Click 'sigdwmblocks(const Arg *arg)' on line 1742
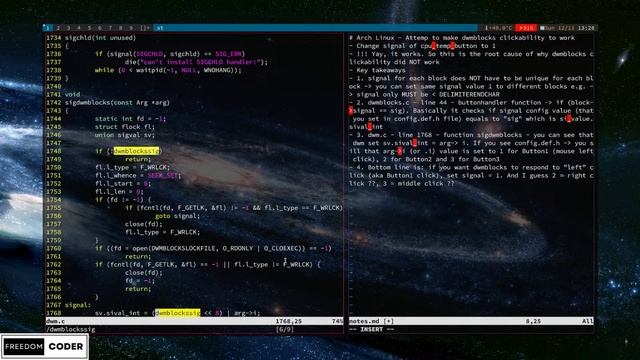Image resolution: width=640 pixels, height=360 pixels. (117, 102)
